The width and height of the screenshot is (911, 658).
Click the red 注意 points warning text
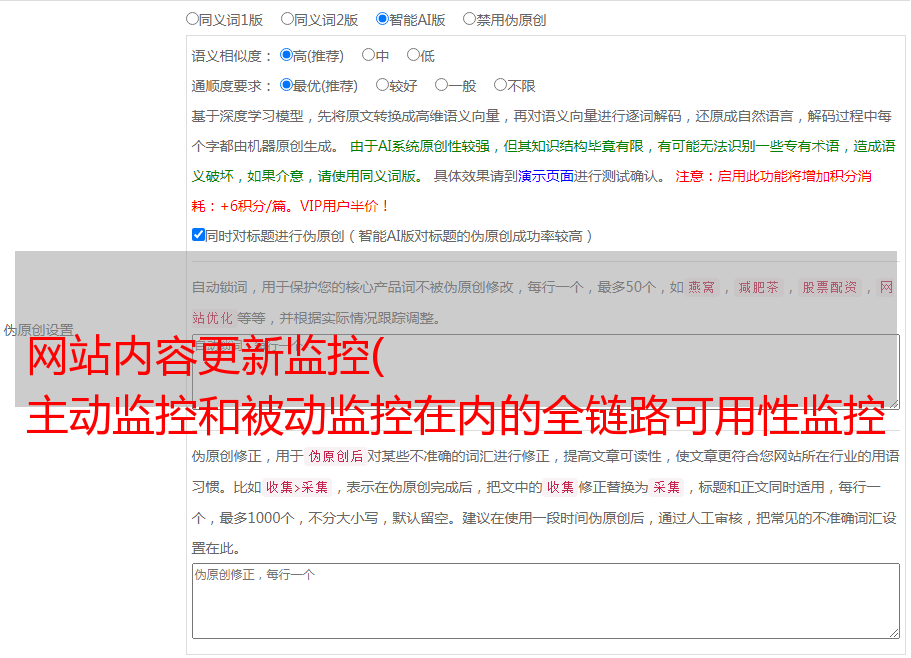click(531, 191)
